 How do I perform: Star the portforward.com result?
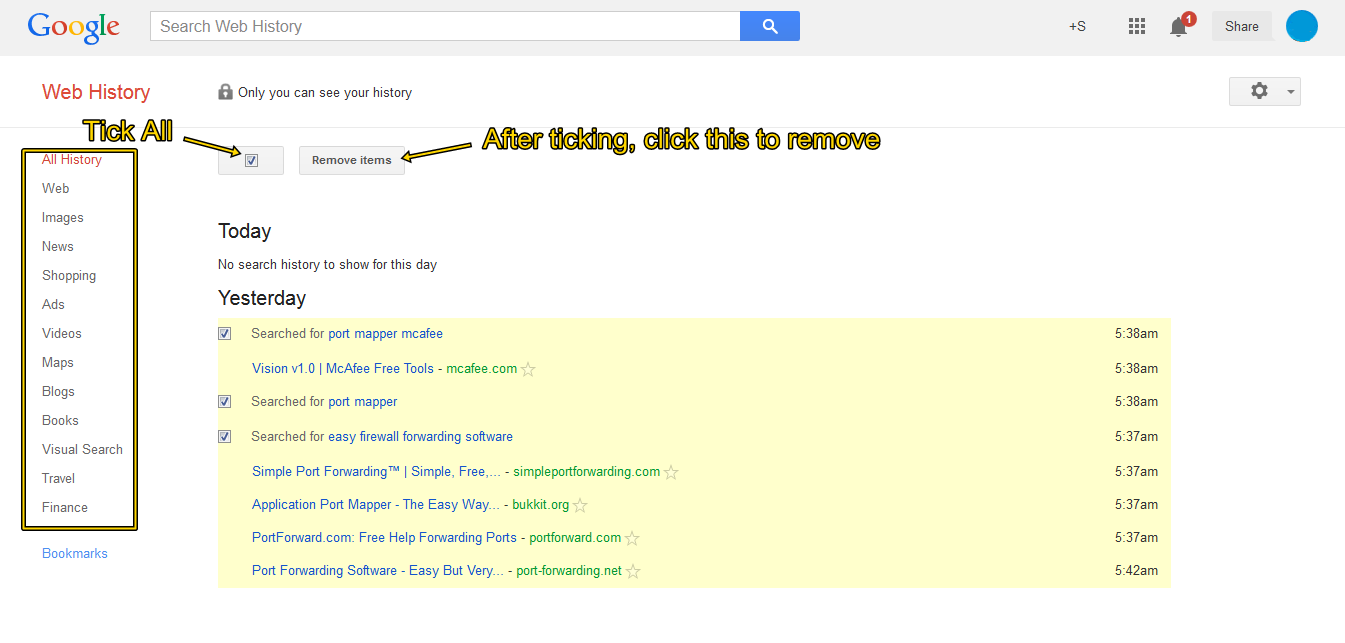[632, 539]
